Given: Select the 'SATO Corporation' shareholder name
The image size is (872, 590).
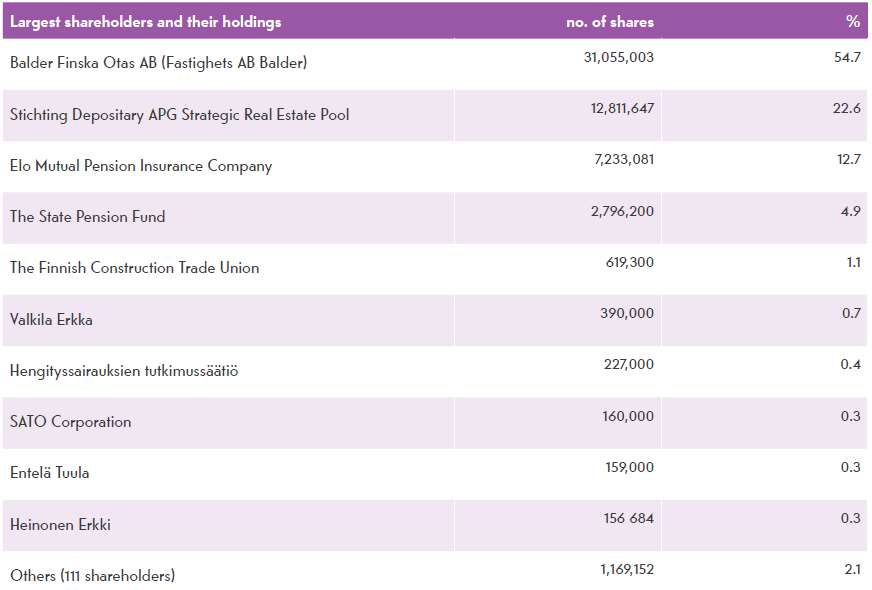Looking at the screenshot, I should click(71, 422).
